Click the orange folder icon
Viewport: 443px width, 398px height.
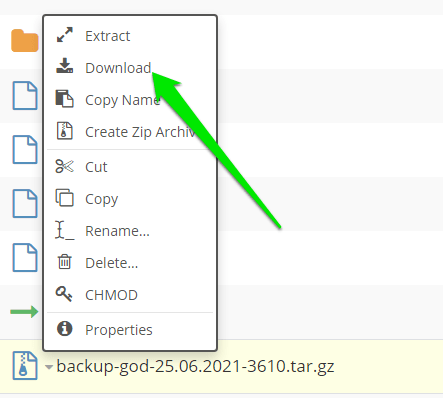coord(25,41)
